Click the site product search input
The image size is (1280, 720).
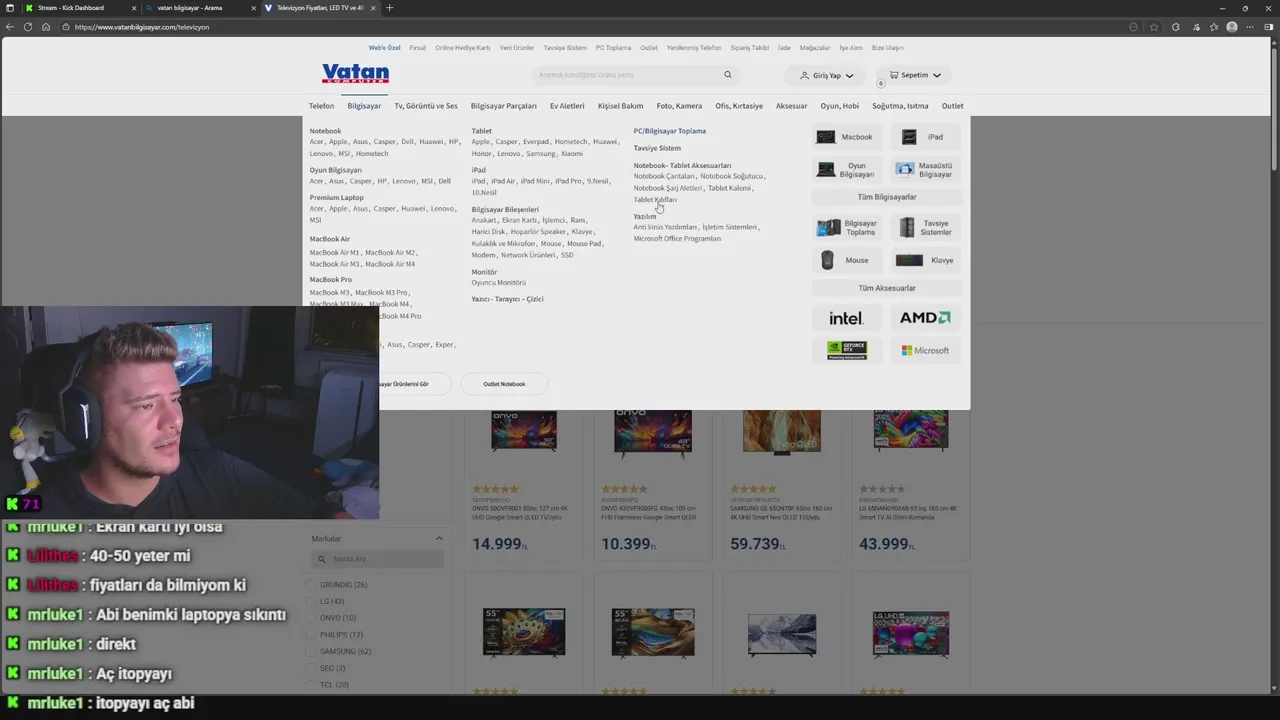635,75
